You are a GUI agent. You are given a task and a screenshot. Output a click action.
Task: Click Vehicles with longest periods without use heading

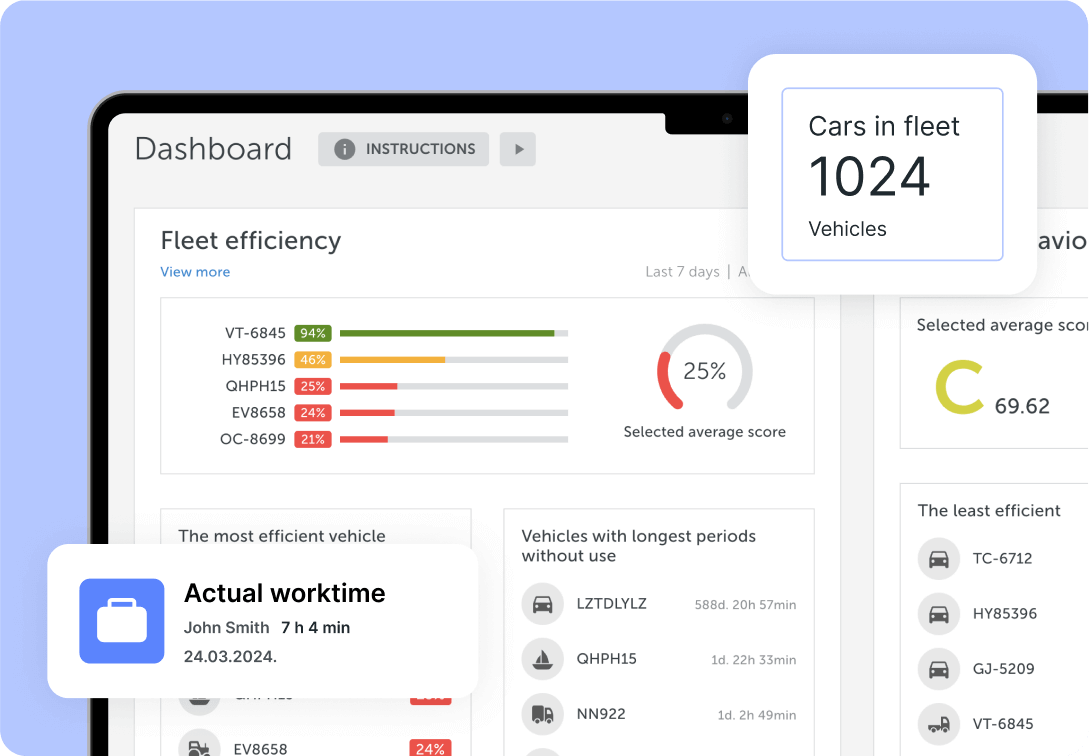click(x=639, y=546)
